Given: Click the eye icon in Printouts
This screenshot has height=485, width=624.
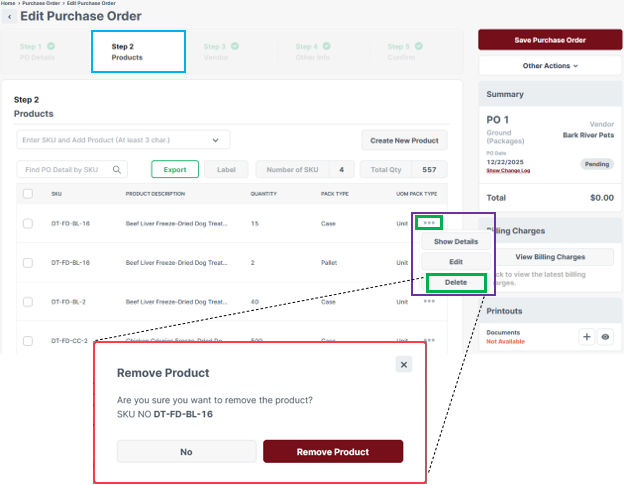Looking at the screenshot, I should [604, 337].
